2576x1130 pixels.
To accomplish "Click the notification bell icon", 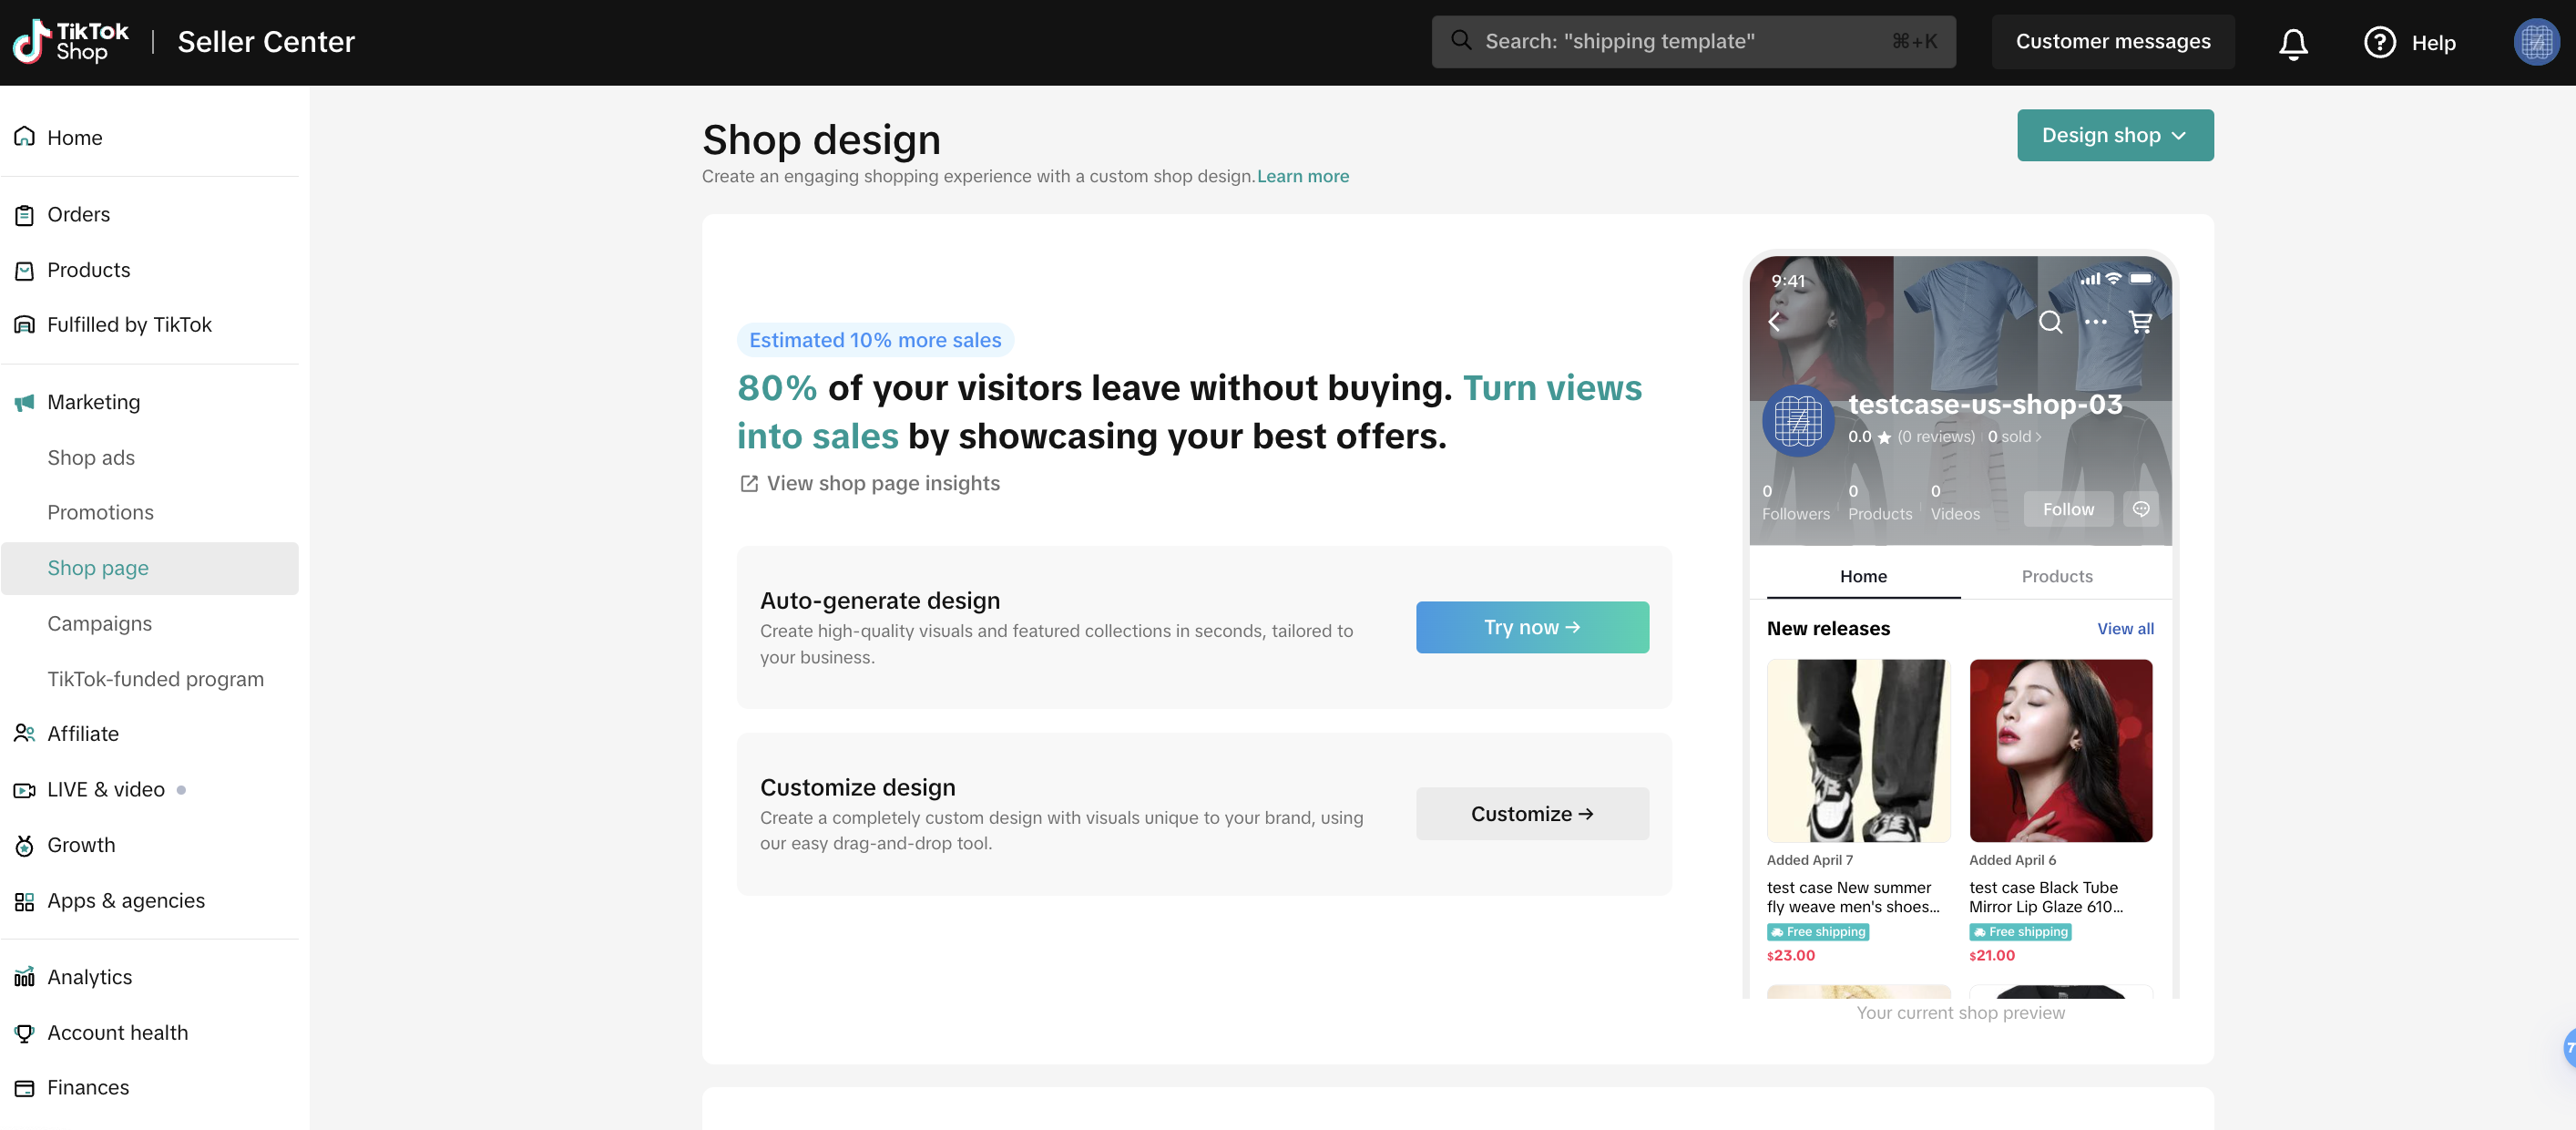I will (2293, 43).
